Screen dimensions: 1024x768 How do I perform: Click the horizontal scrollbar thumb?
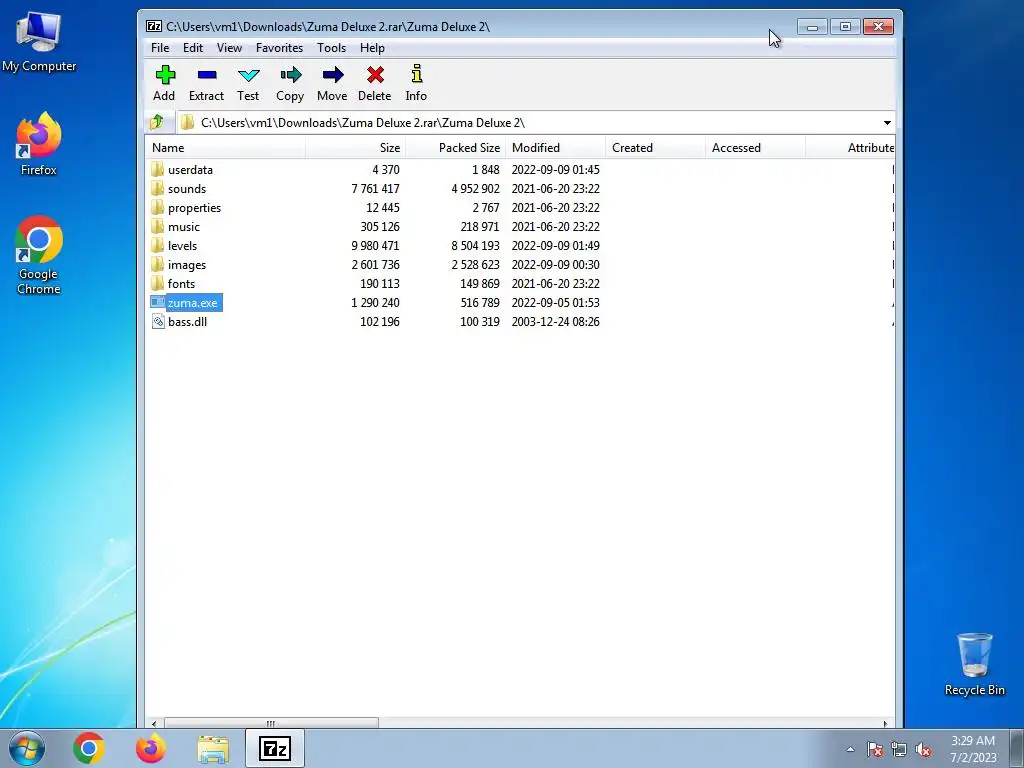(271, 723)
